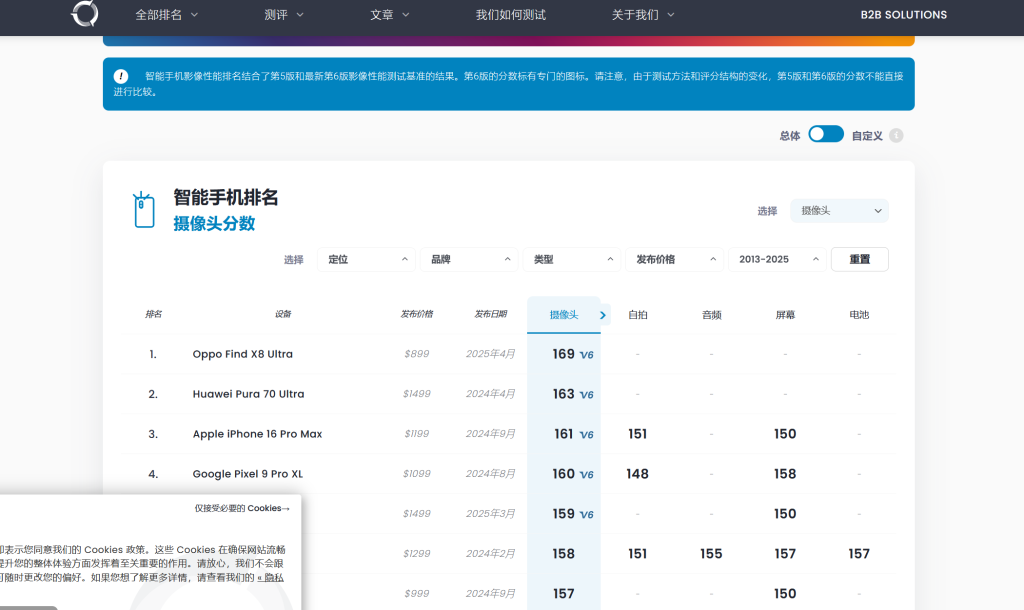Screen dimensions: 1024x610
Task: Click V6 badge next to score 169
Action: (586, 355)
